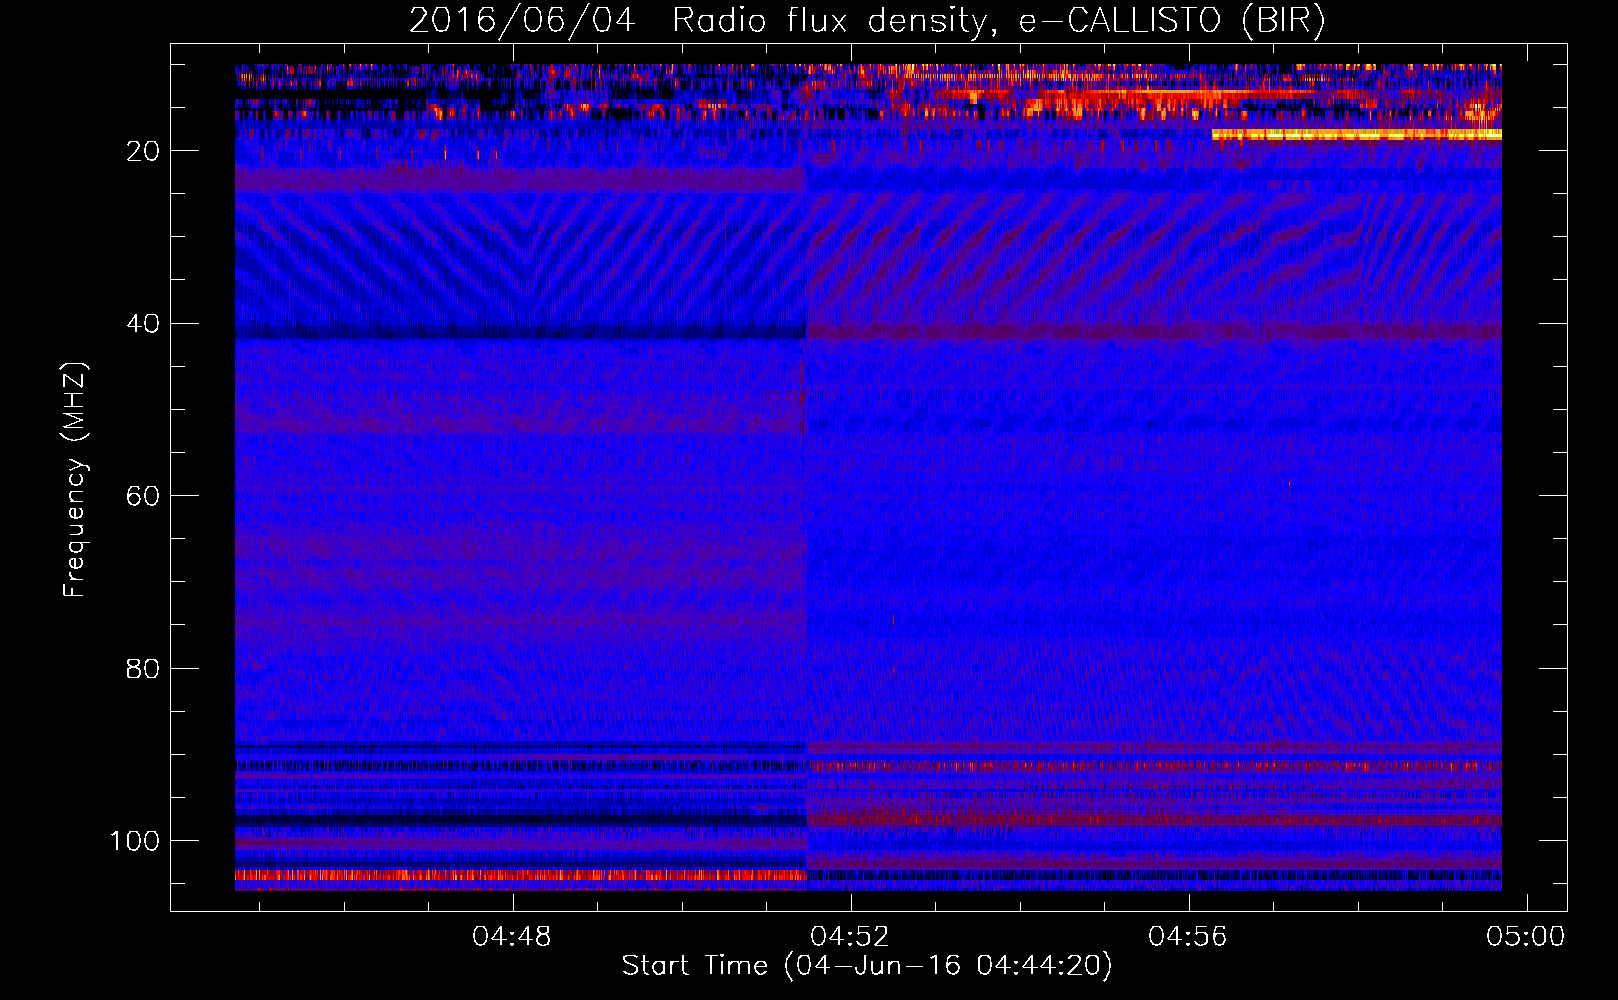
Task: Click the "Start Time (04-Jun-16 04:44:20)" label
Action: pos(867,966)
